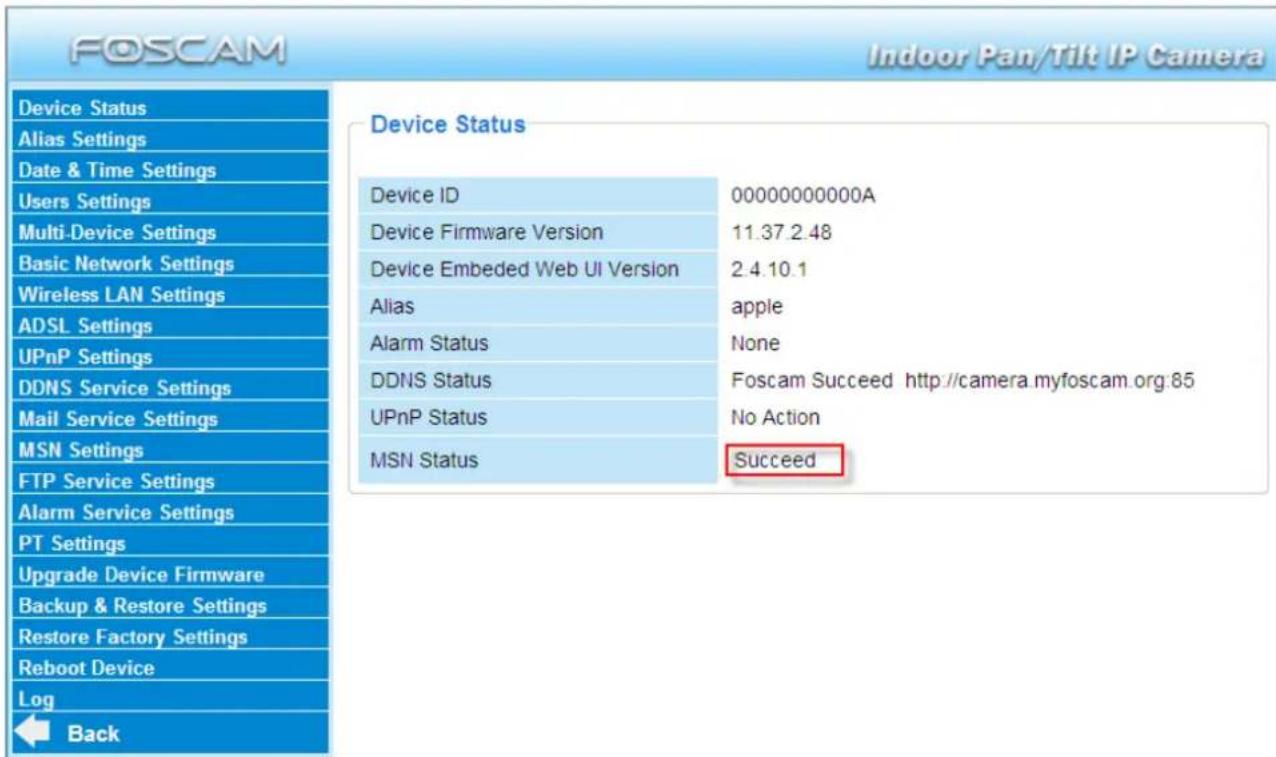Open MSN Settings

(81, 450)
